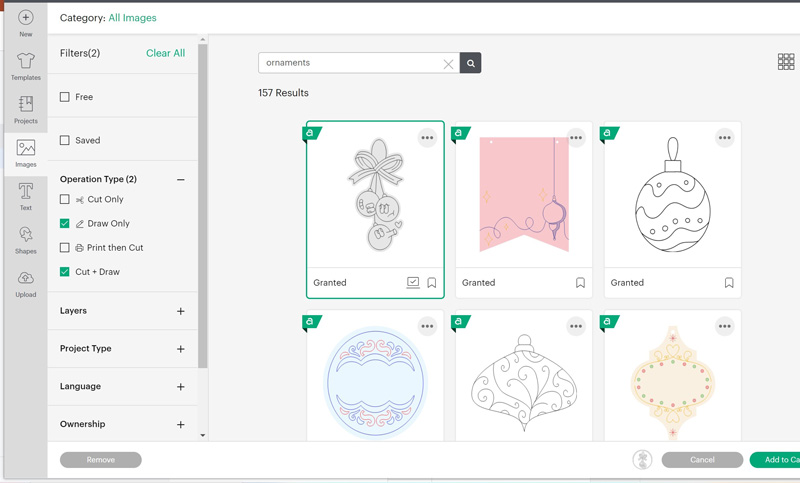Open three-dot menu on pink banner card
Screen dimensions: 800x483
coord(576,138)
